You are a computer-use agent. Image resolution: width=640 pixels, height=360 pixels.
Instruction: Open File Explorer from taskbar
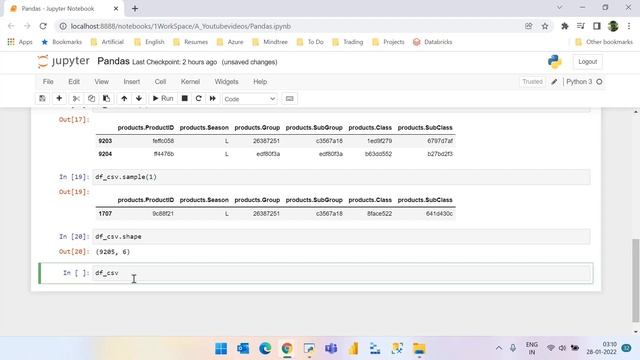(419, 349)
